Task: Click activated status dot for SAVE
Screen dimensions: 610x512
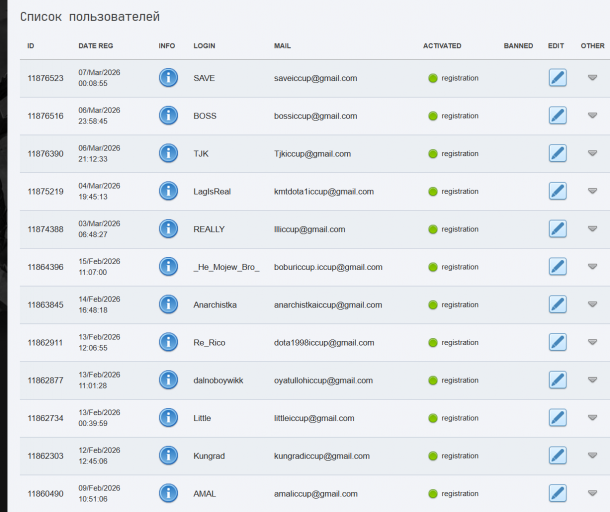Action: [433, 78]
